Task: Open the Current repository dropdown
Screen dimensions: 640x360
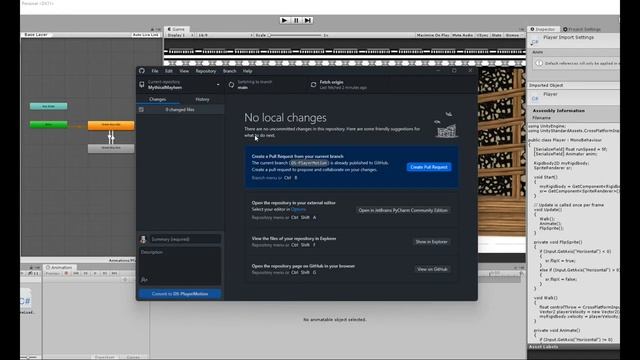Action: [x=181, y=84]
